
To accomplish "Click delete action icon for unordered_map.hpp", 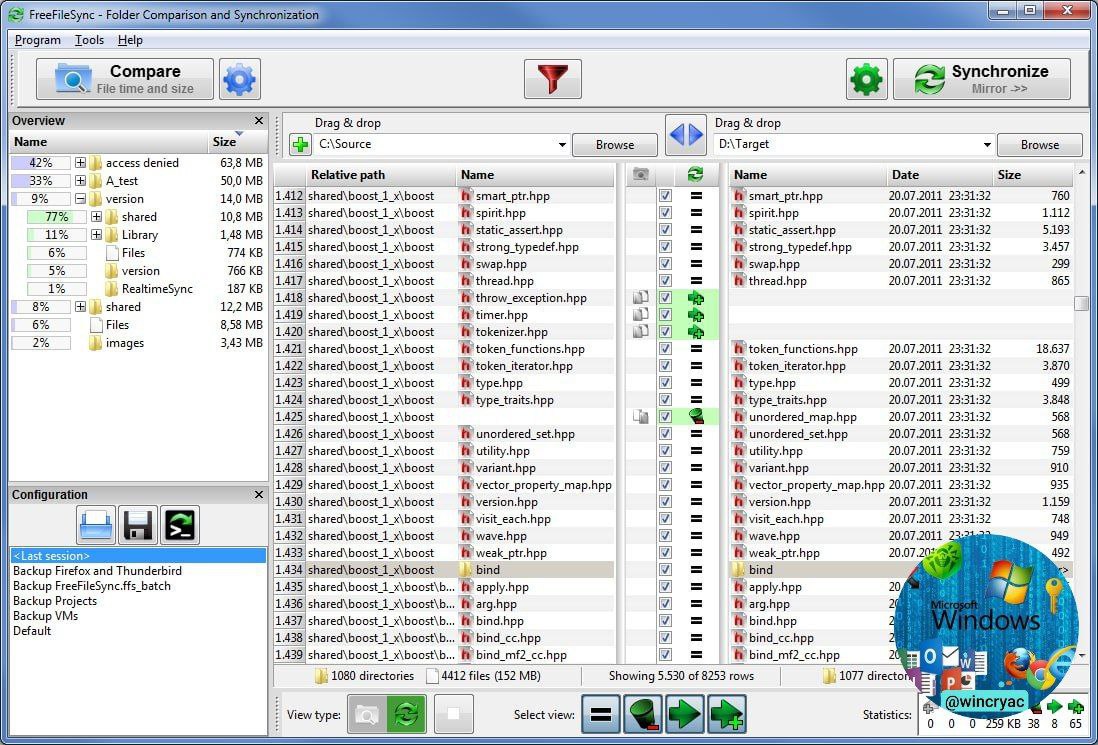I will 696,417.
